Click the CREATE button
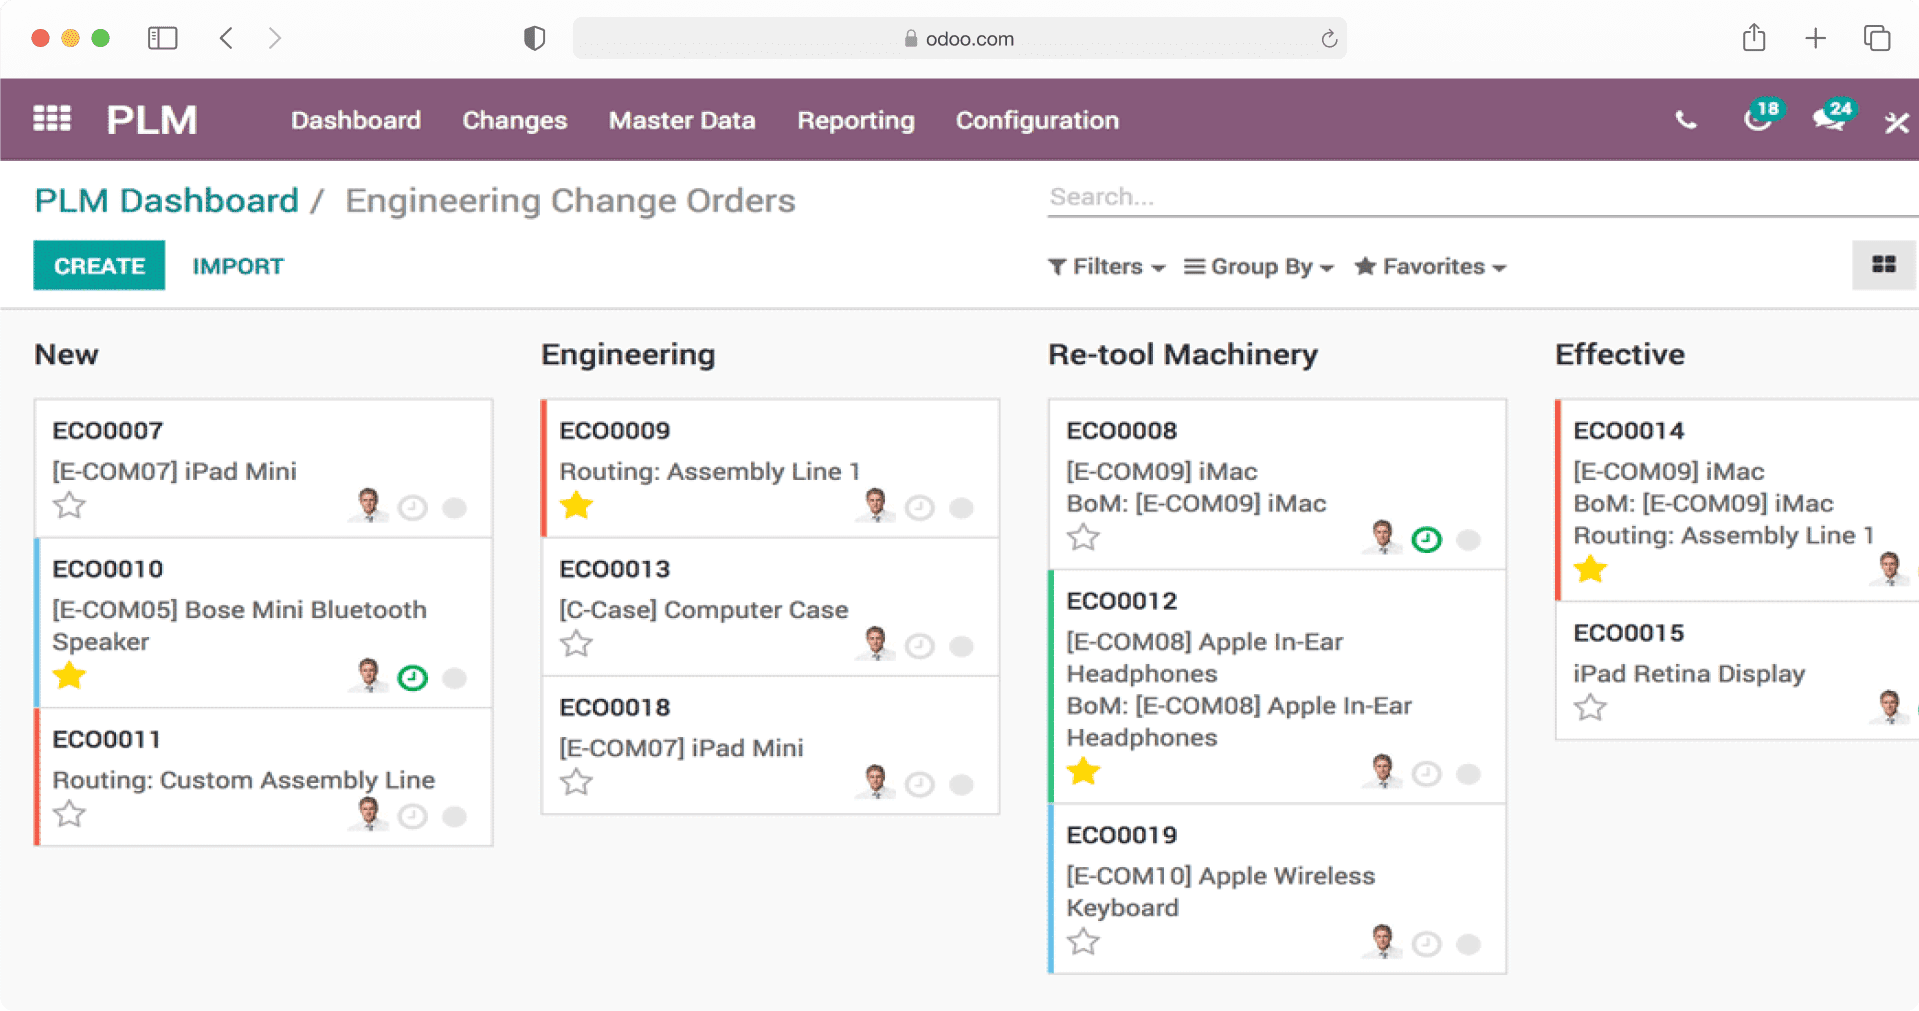This screenshot has height=1011, width=1919. [x=99, y=266]
